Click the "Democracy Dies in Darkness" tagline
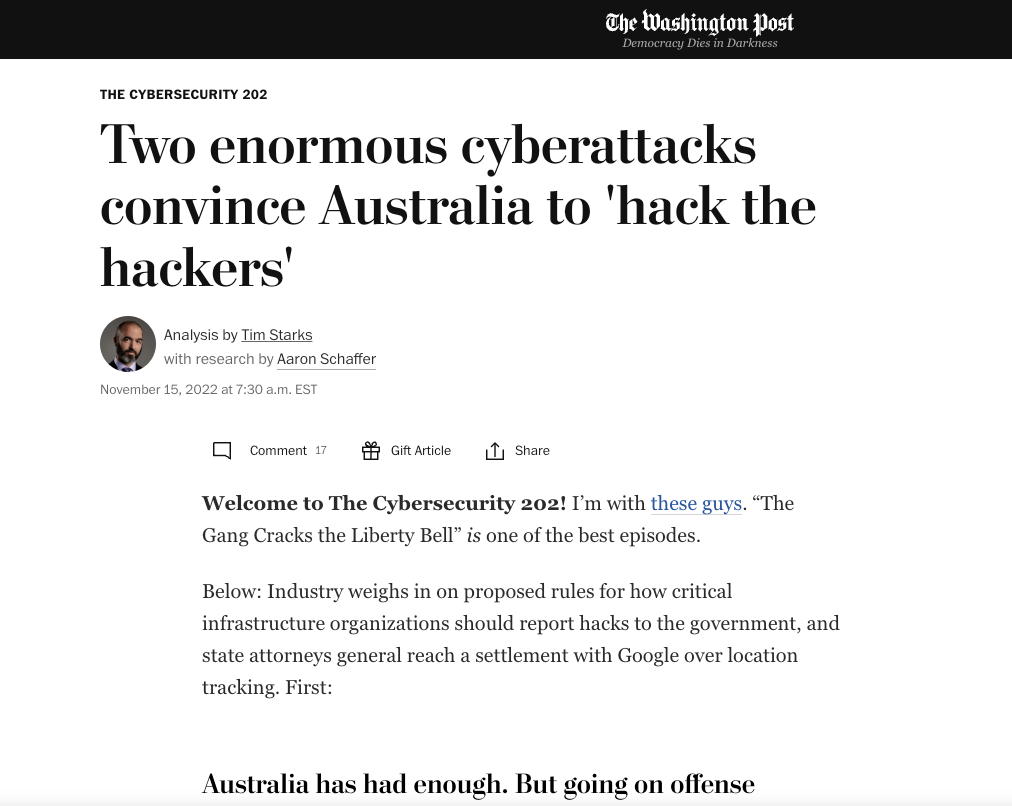The height and width of the screenshot is (806, 1012). pyautogui.click(x=699, y=43)
